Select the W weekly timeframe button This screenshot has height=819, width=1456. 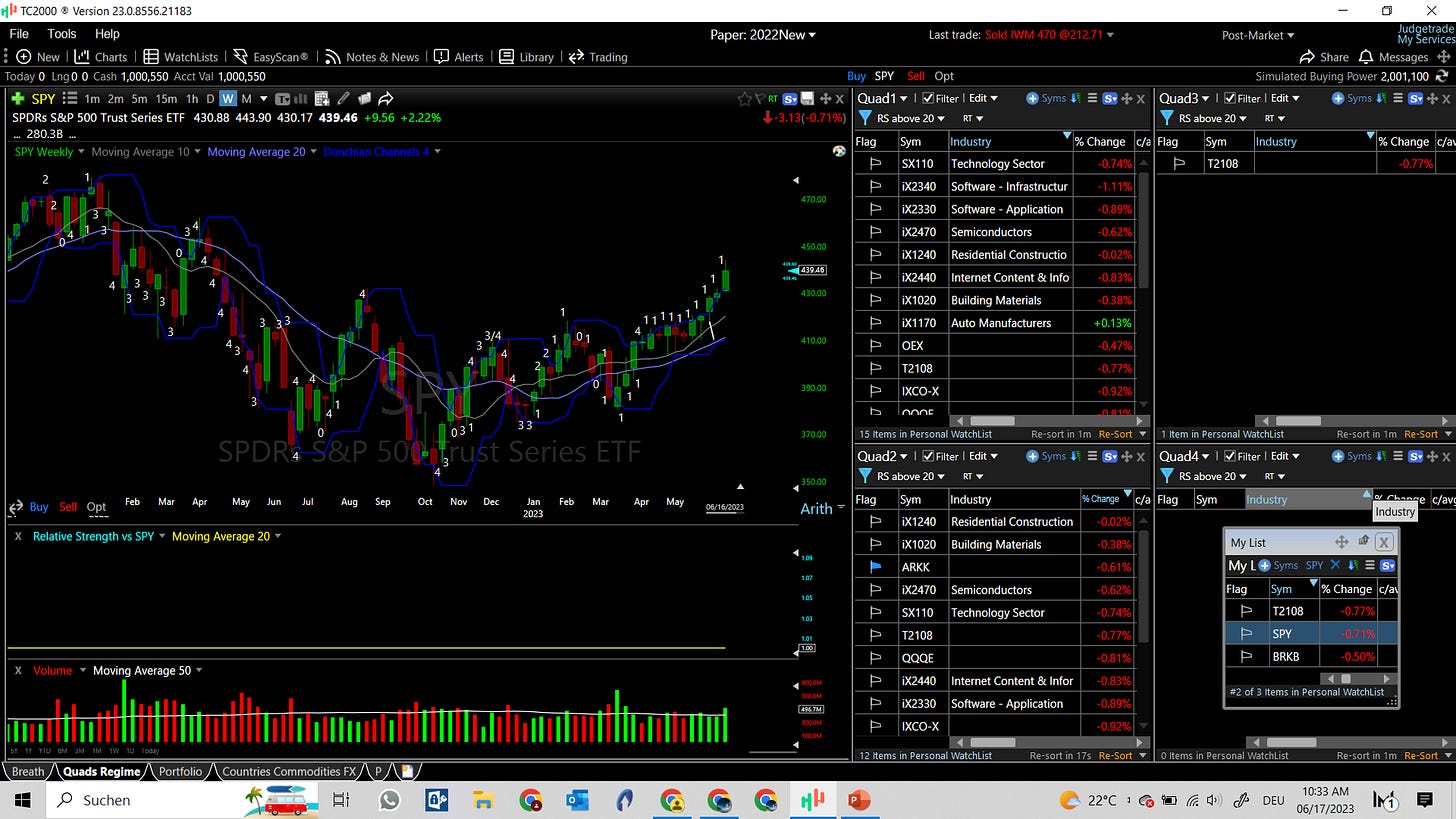(x=228, y=98)
